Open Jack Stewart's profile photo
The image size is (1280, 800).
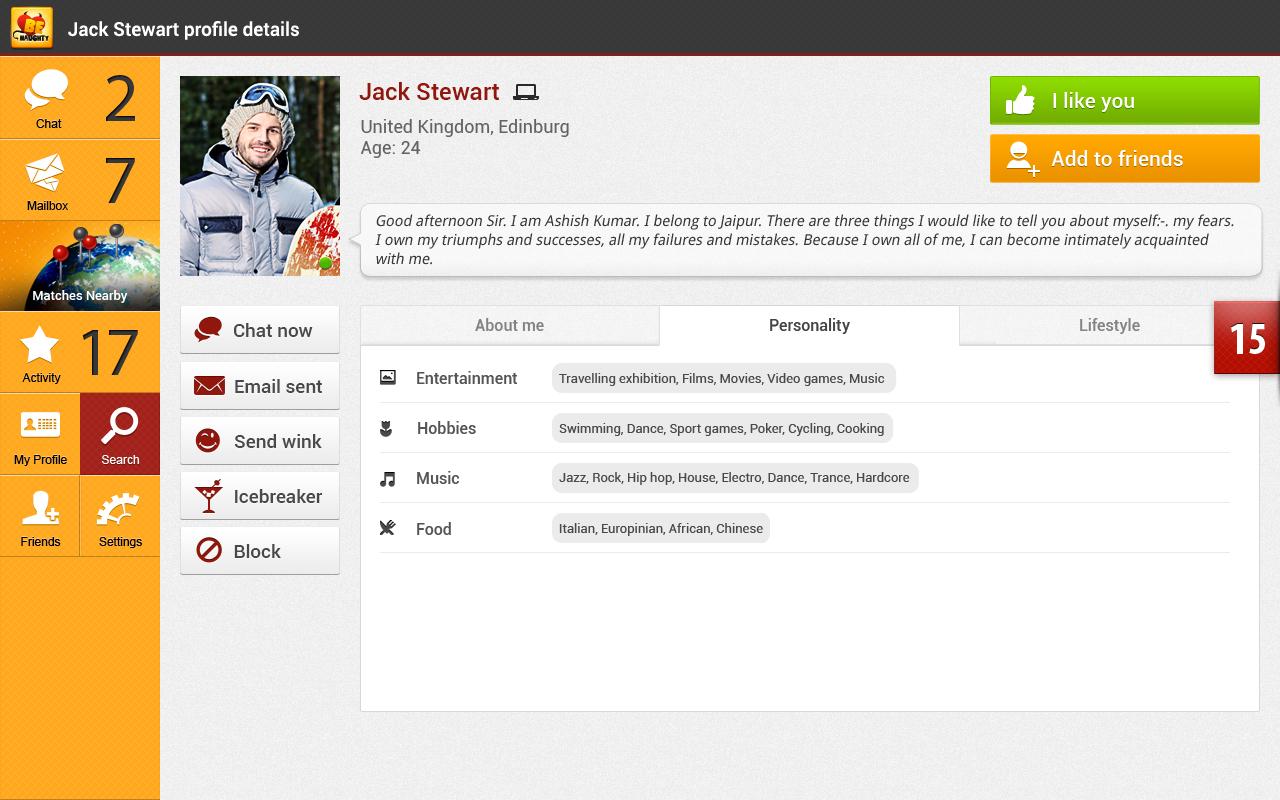pos(260,175)
